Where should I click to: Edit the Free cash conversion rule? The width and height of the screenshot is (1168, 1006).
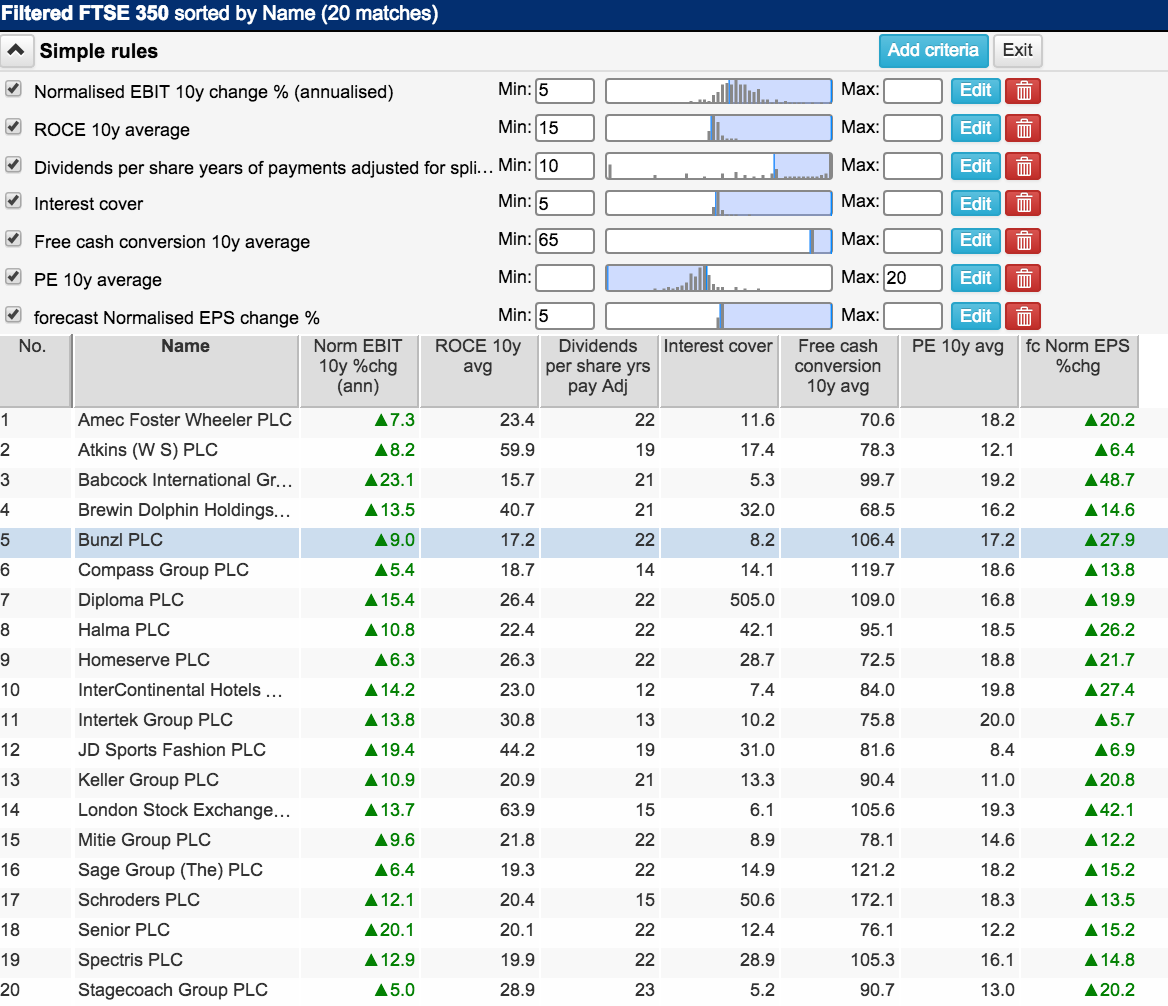[975, 241]
